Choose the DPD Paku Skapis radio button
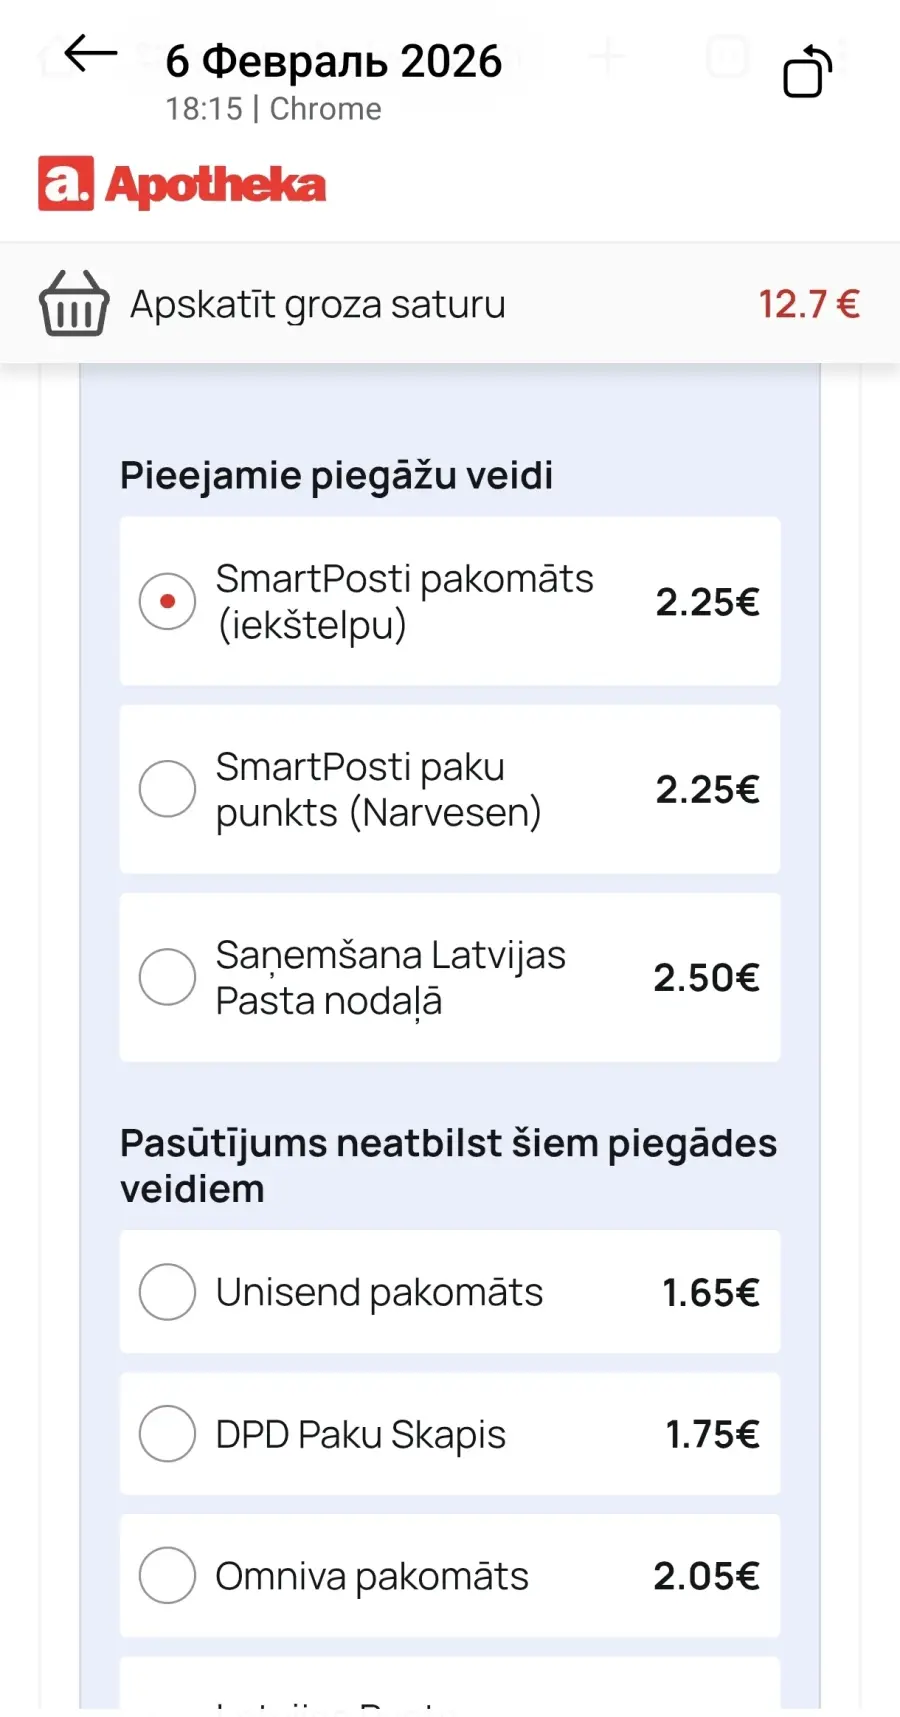The width and height of the screenshot is (900, 1717). click(x=167, y=1434)
